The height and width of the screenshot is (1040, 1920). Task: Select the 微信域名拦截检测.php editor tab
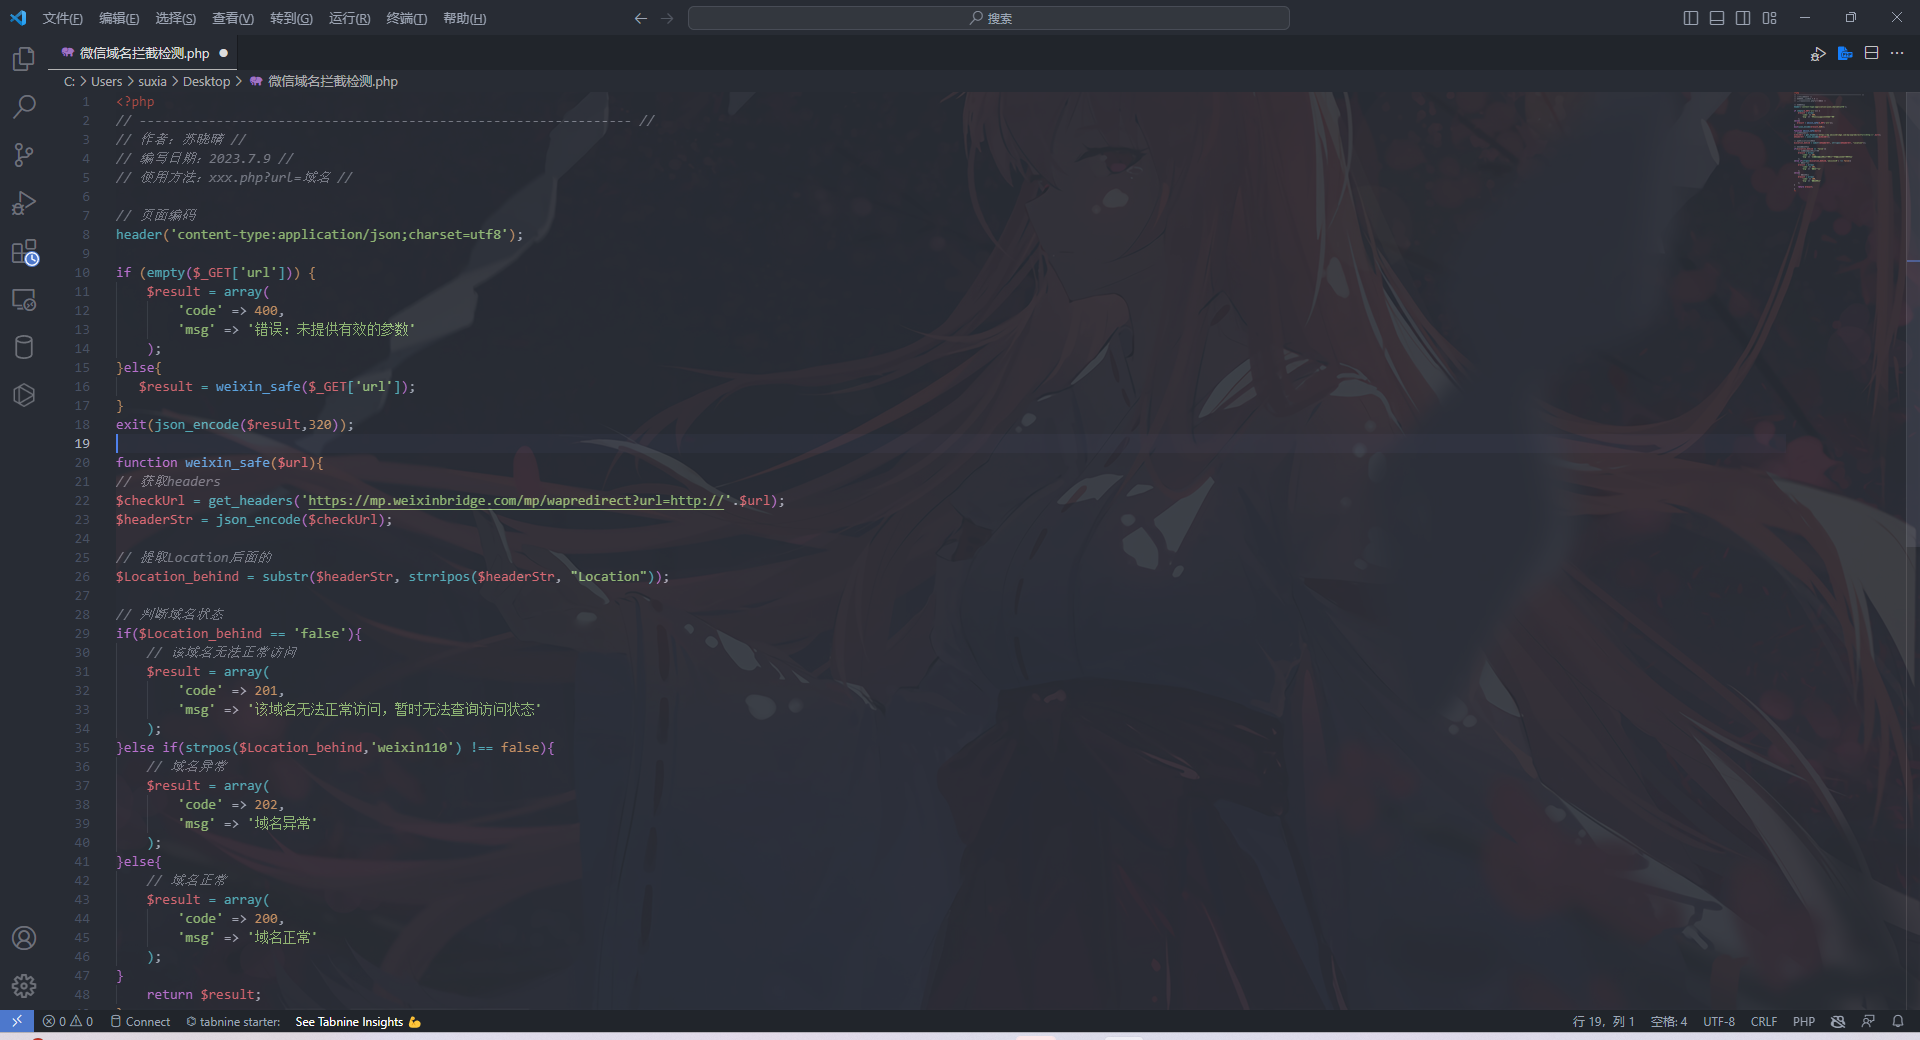144,53
